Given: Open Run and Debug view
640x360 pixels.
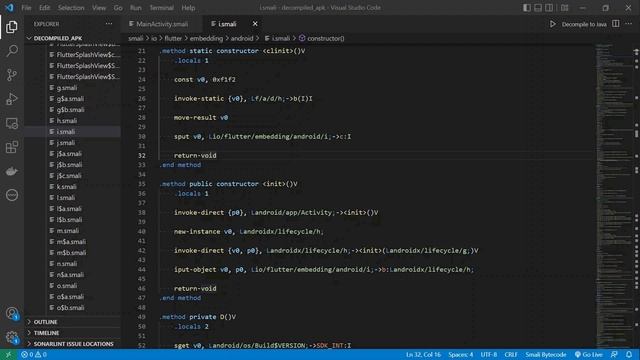Looking at the screenshot, I should coord(12,99).
